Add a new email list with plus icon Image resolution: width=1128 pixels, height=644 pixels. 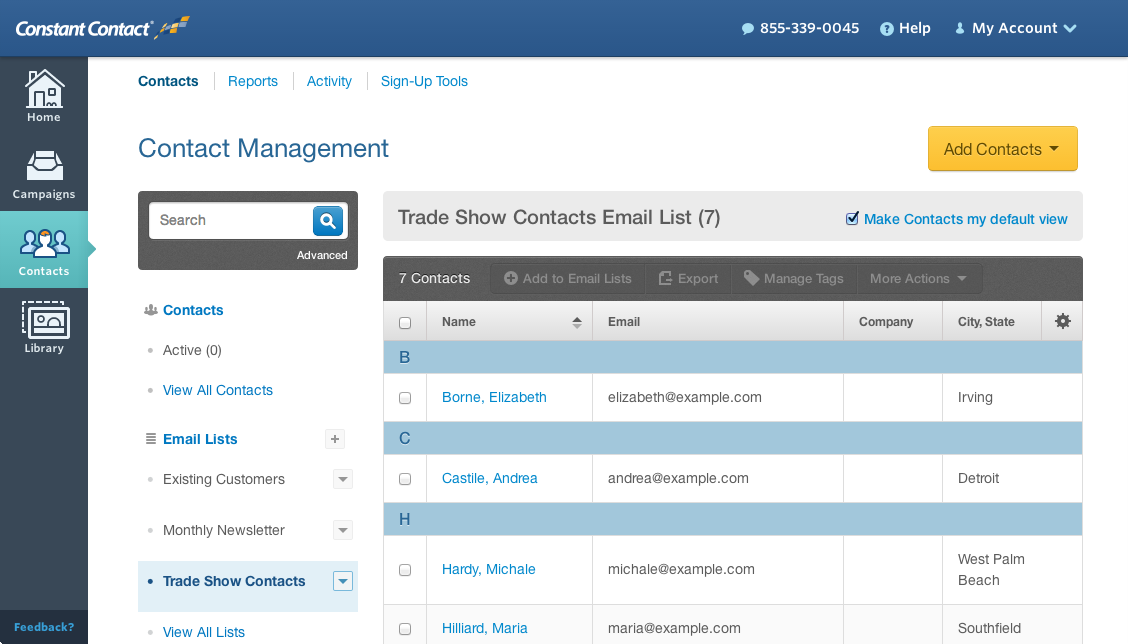[335, 439]
